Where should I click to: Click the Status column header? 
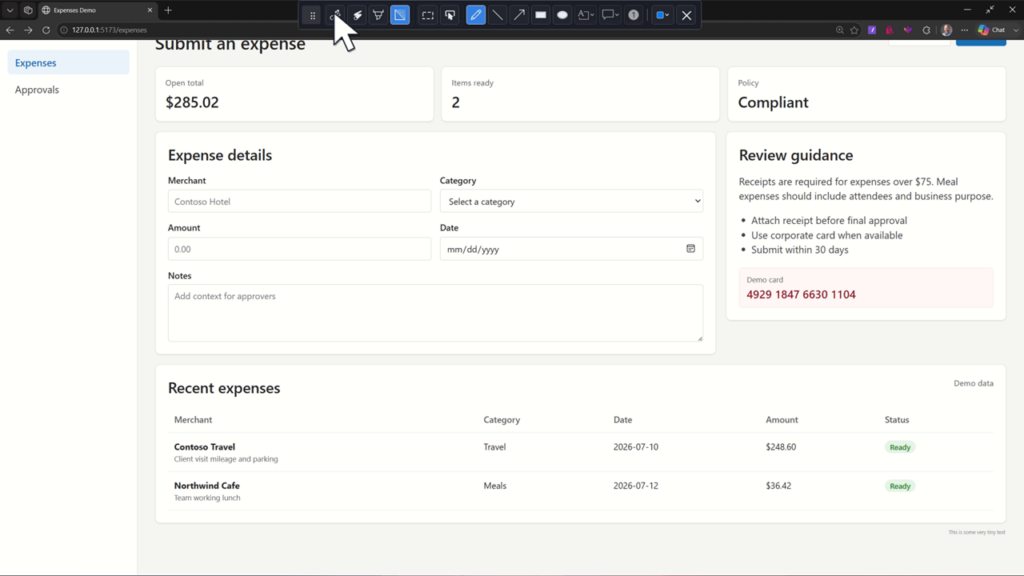tap(897, 420)
